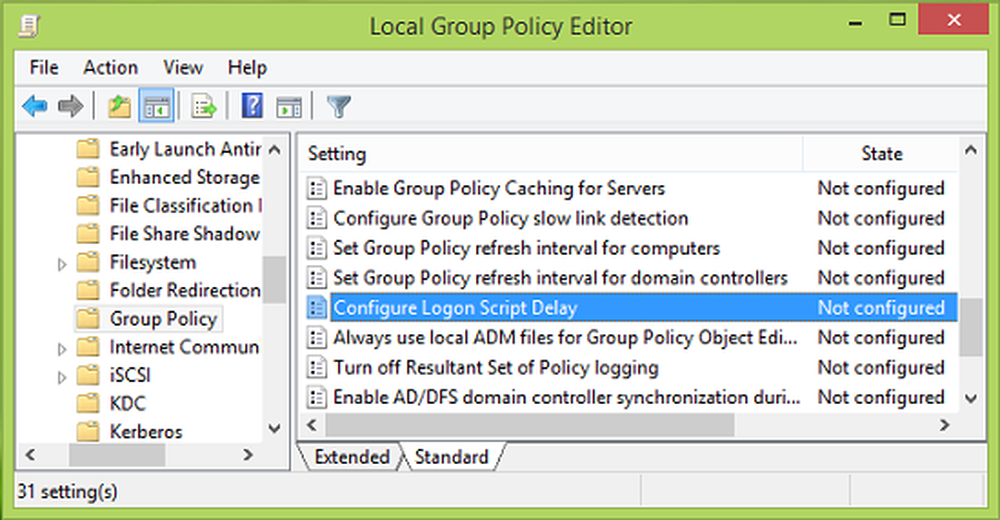Click the Forward arrow toolbar icon
The image size is (1000, 520).
(x=69, y=105)
